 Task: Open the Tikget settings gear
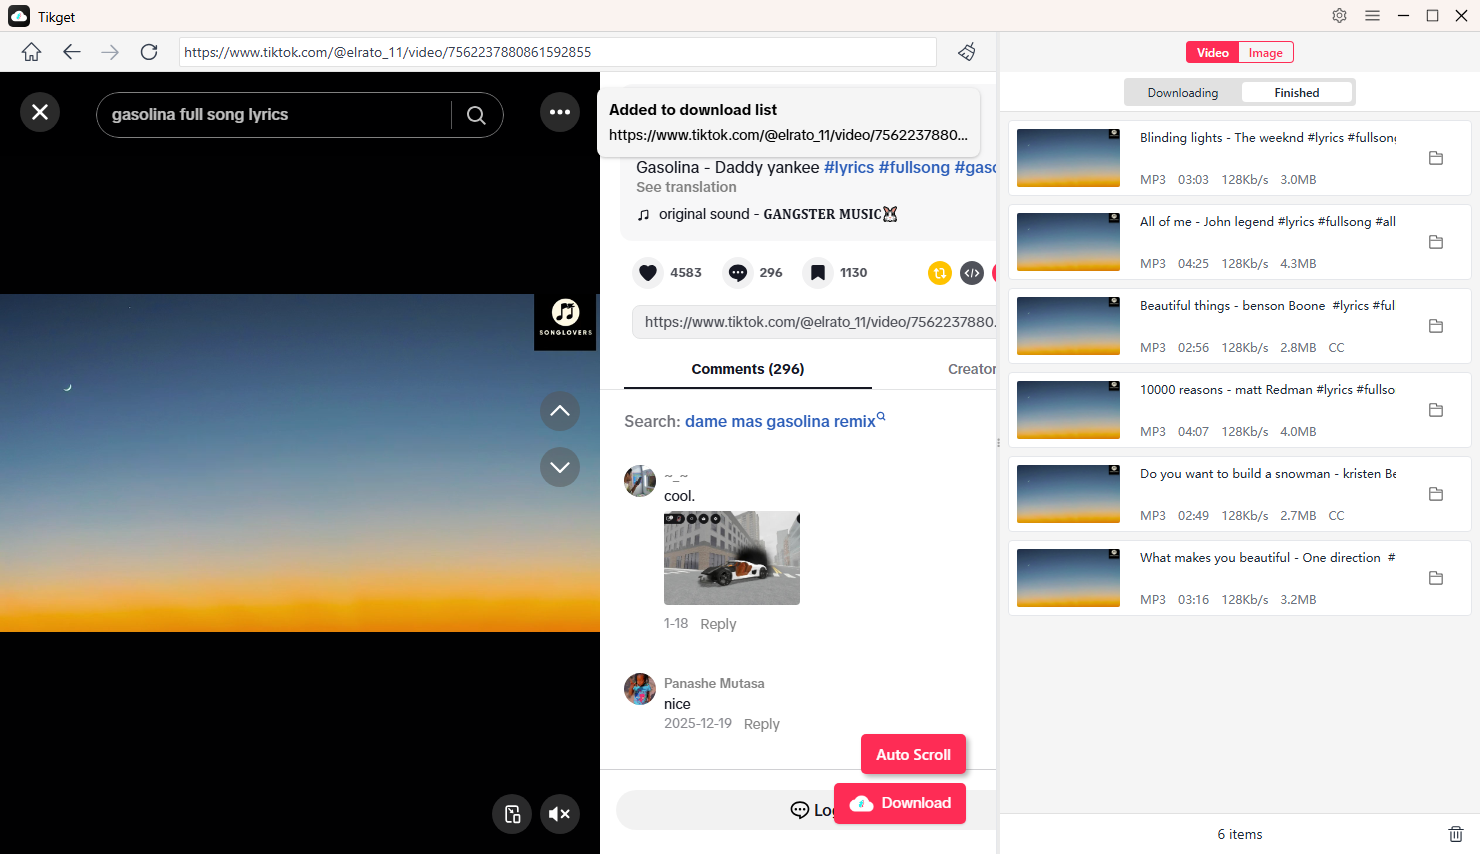(1339, 16)
